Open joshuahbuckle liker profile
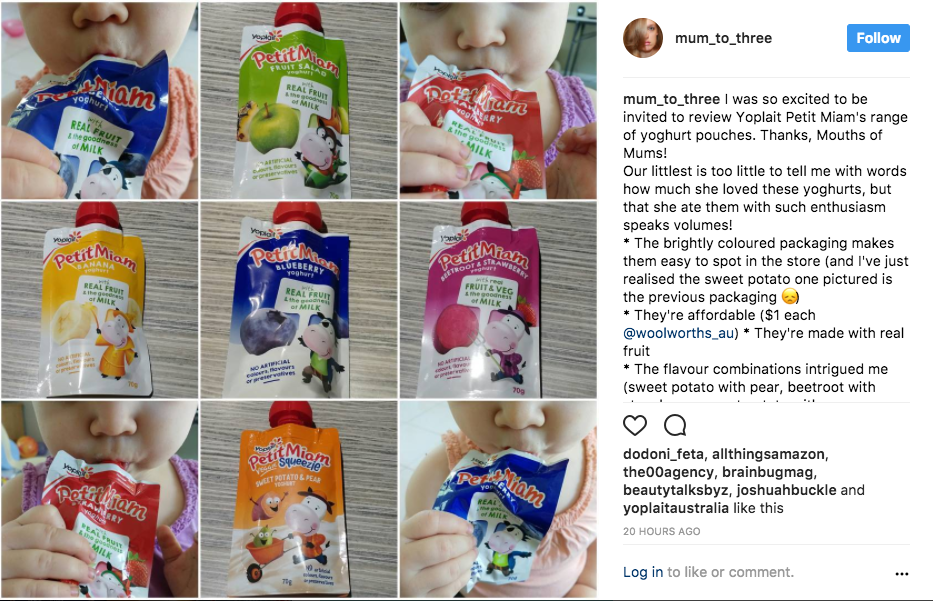The width and height of the screenshot is (933, 601). pyautogui.click(x=787, y=490)
